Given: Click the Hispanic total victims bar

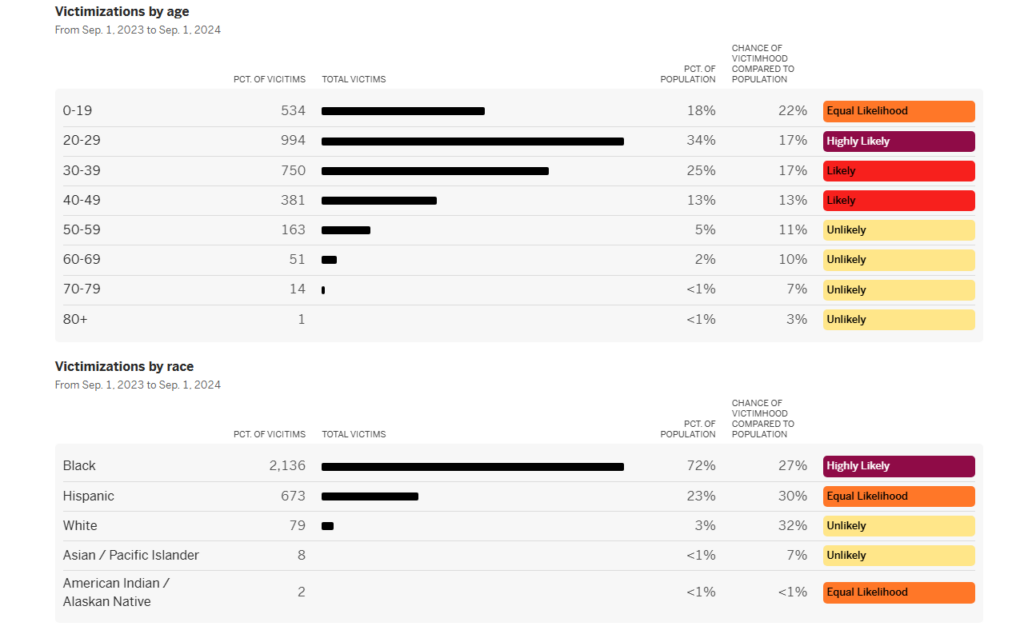Looking at the screenshot, I should (x=369, y=496).
